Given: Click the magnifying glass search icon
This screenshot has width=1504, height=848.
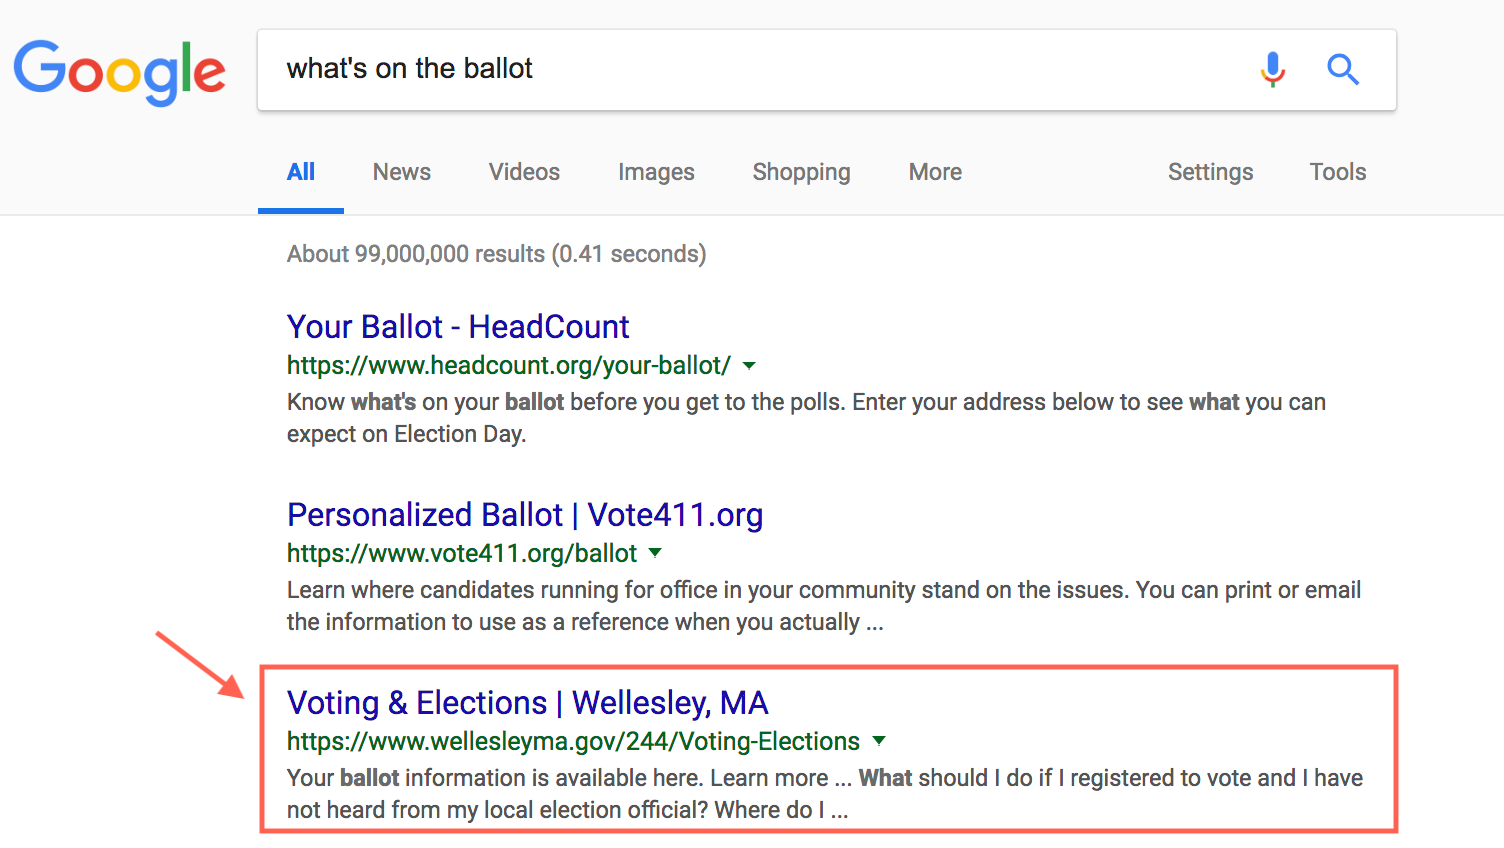Looking at the screenshot, I should click(1342, 70).
